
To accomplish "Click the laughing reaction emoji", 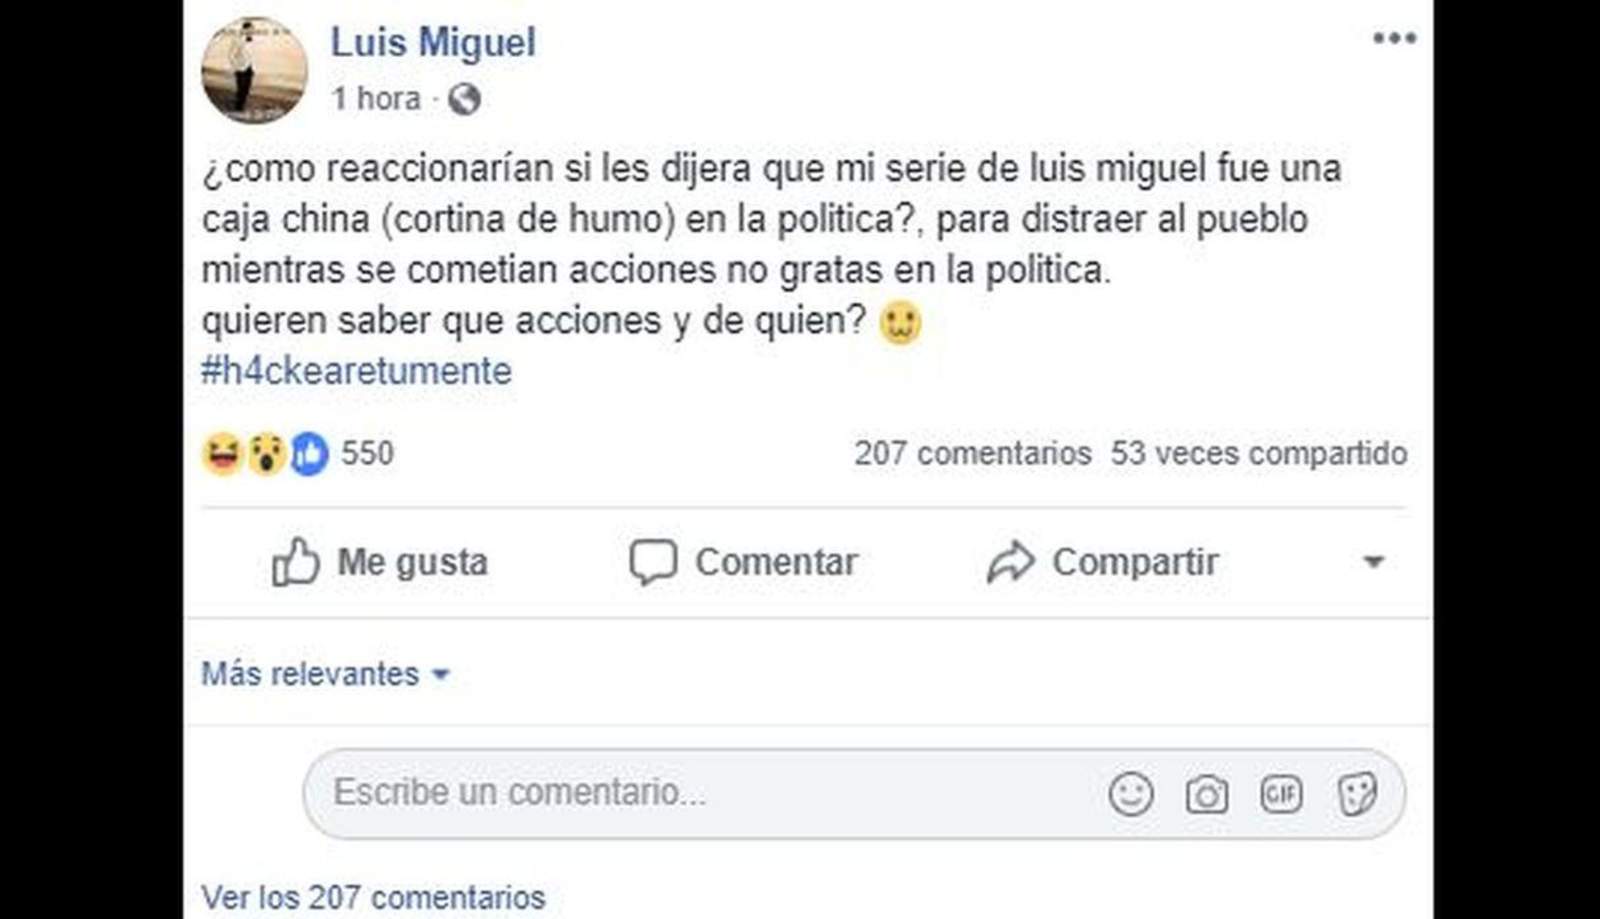I will 222,454.
